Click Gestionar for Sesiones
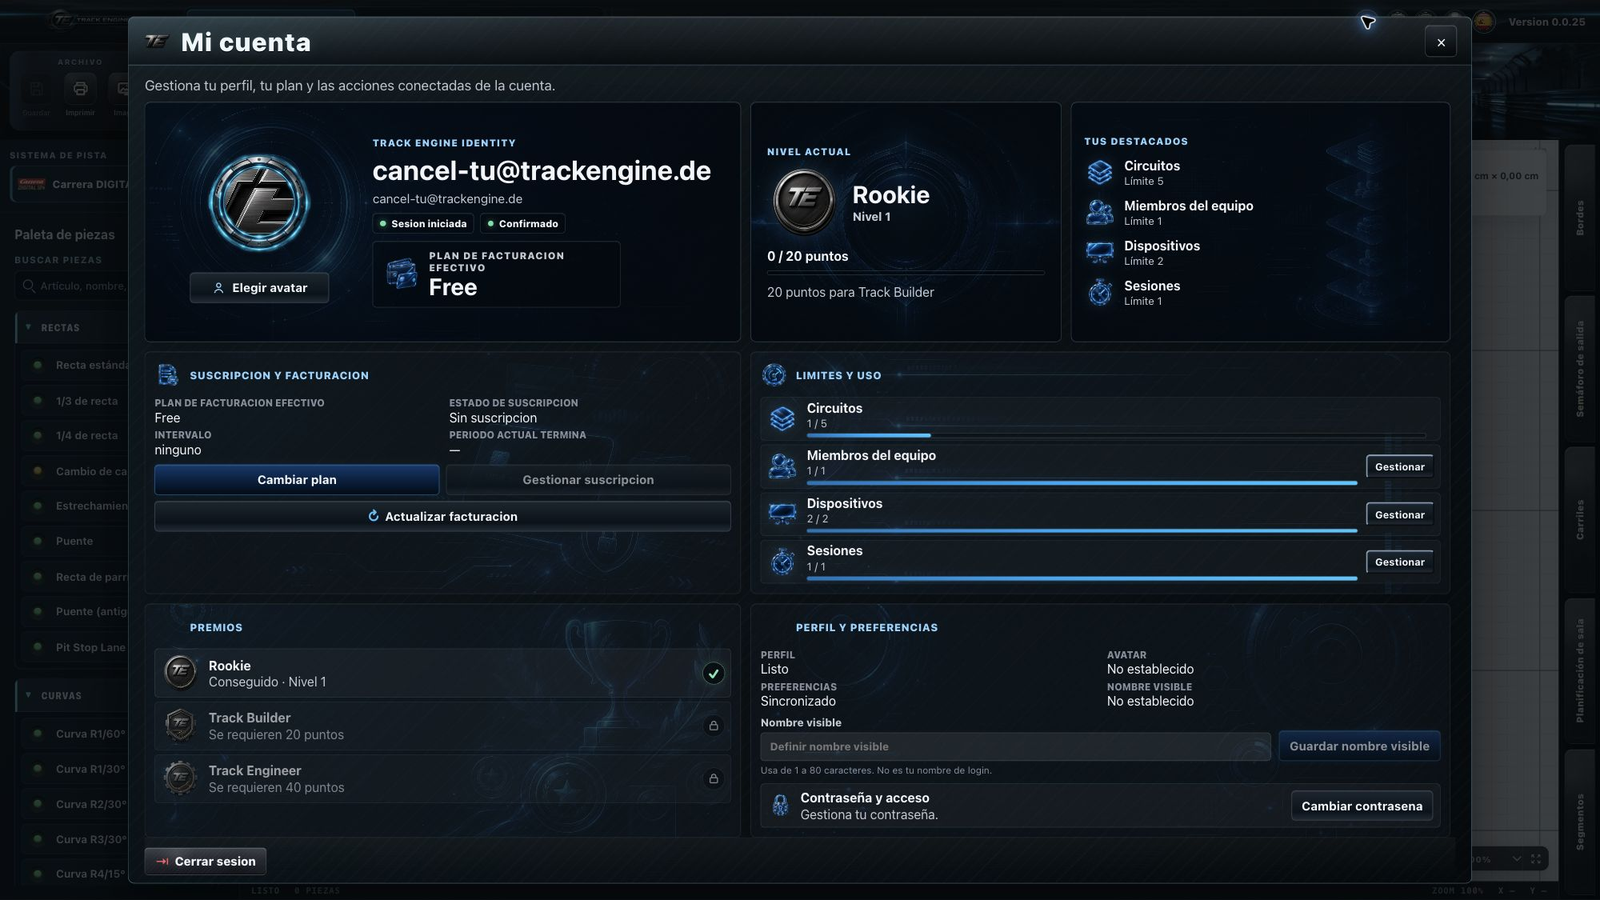 coord(1399,562)
